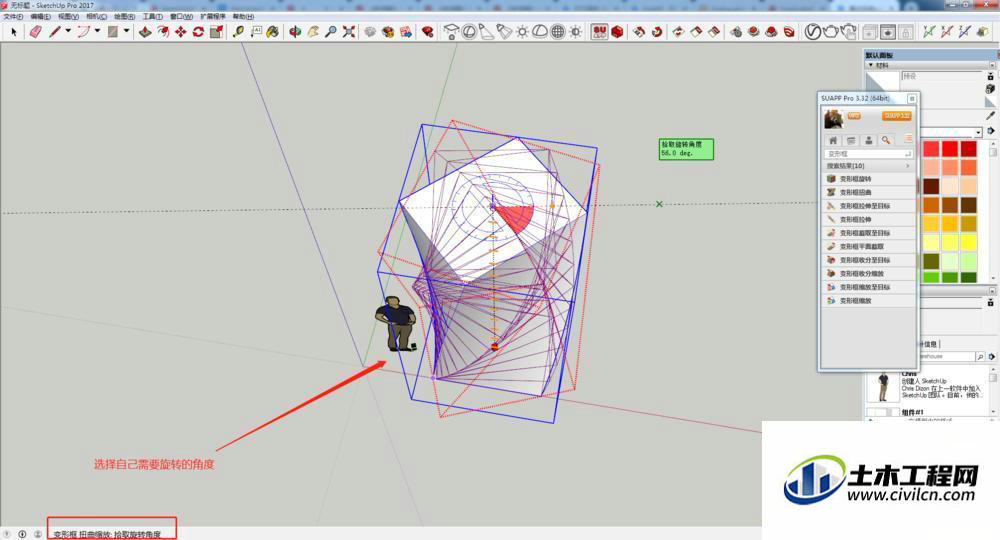Open the 编辑 menu
The width and height of the screenshot is (1000, 540).
click(x=40, y=17)
